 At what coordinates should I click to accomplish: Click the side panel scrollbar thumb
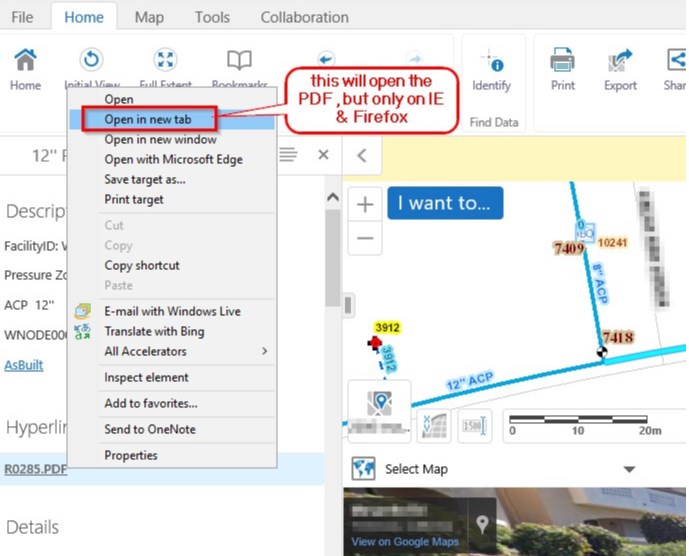point(333,258)
